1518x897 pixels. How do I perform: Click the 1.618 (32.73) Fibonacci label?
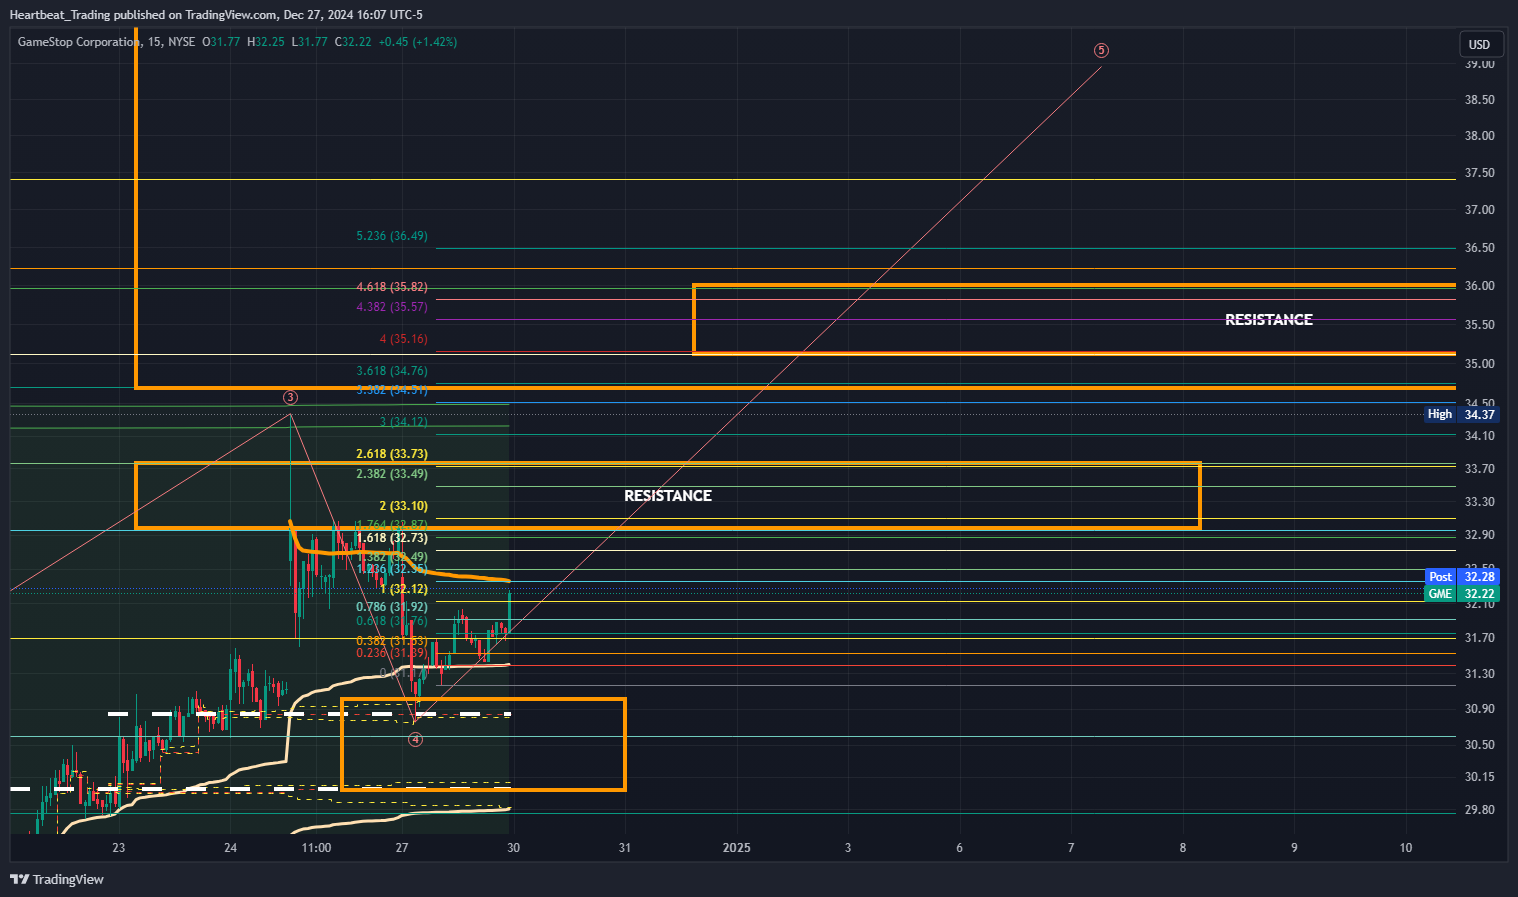(x=392, y=538)
